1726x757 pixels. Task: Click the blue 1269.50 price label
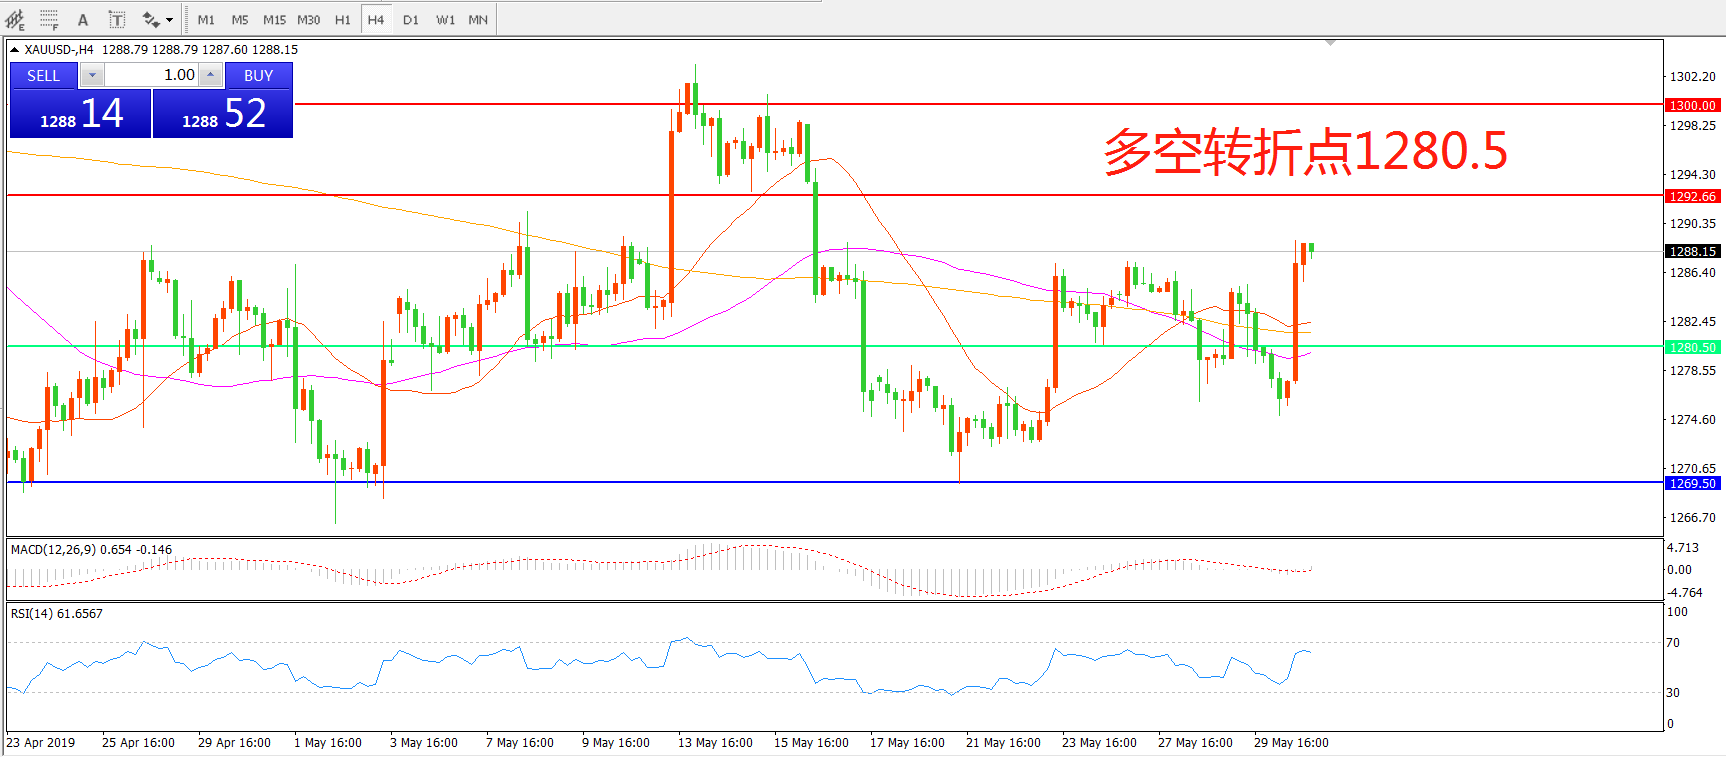[x=1692, y=483]
